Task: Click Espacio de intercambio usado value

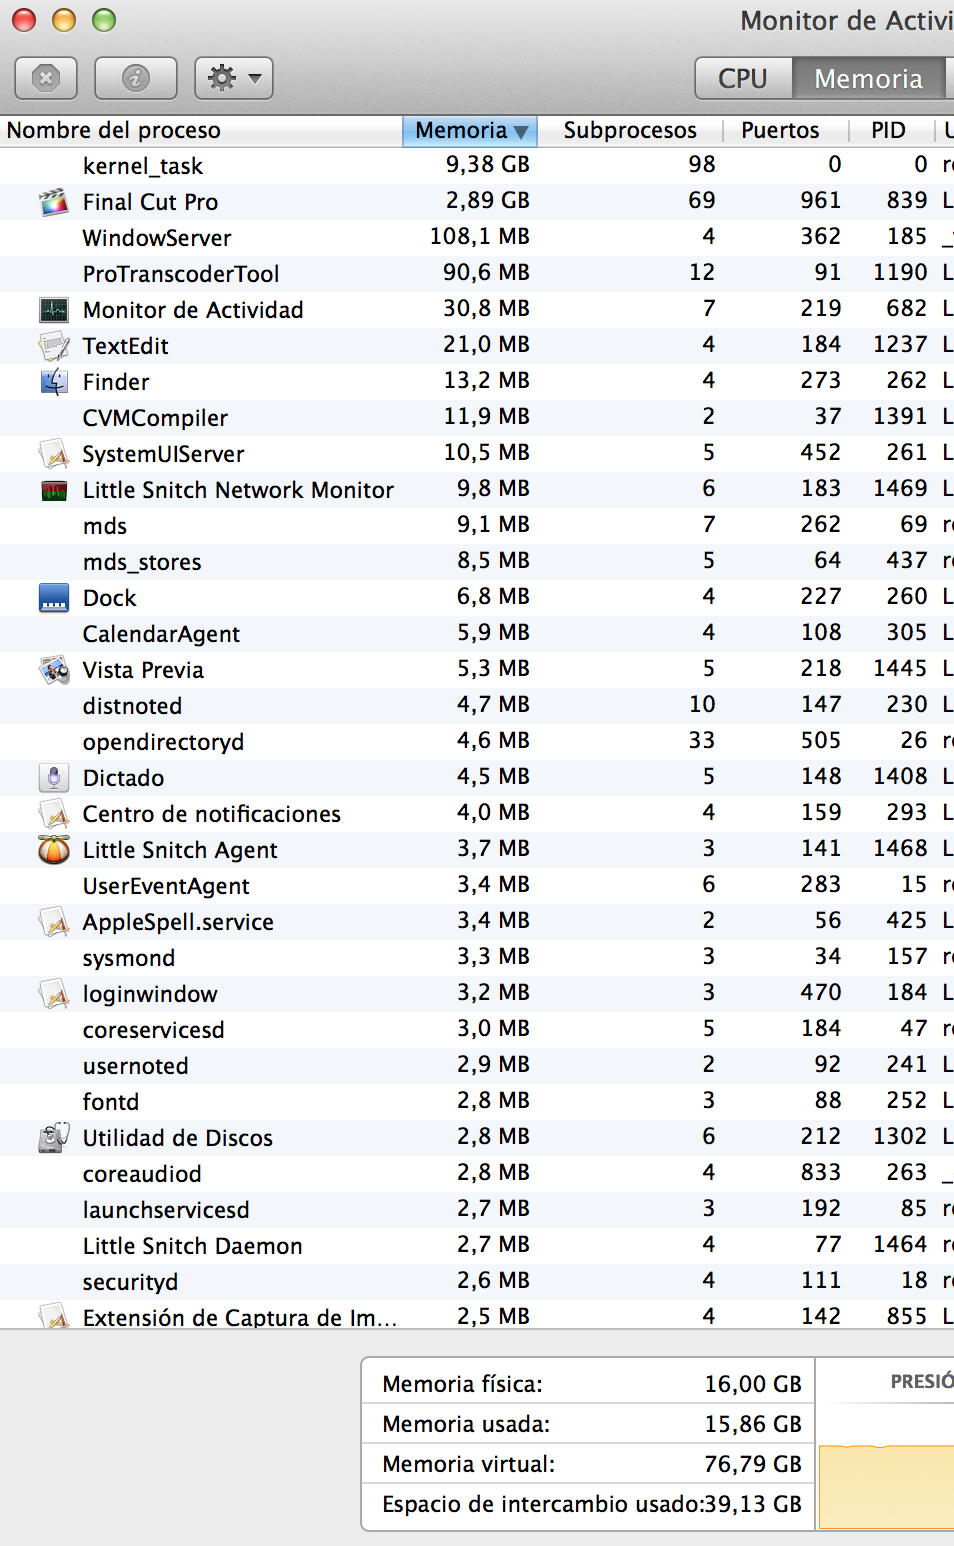Action: [753, 1504]
